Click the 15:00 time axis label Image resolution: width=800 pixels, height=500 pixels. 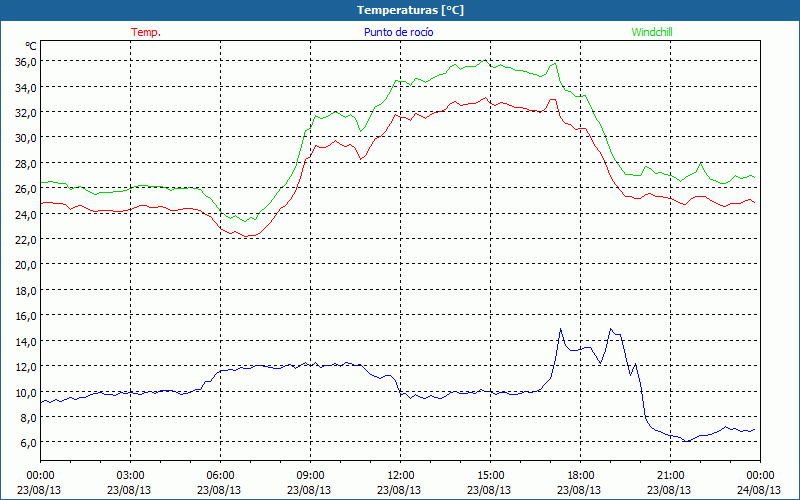490,476
